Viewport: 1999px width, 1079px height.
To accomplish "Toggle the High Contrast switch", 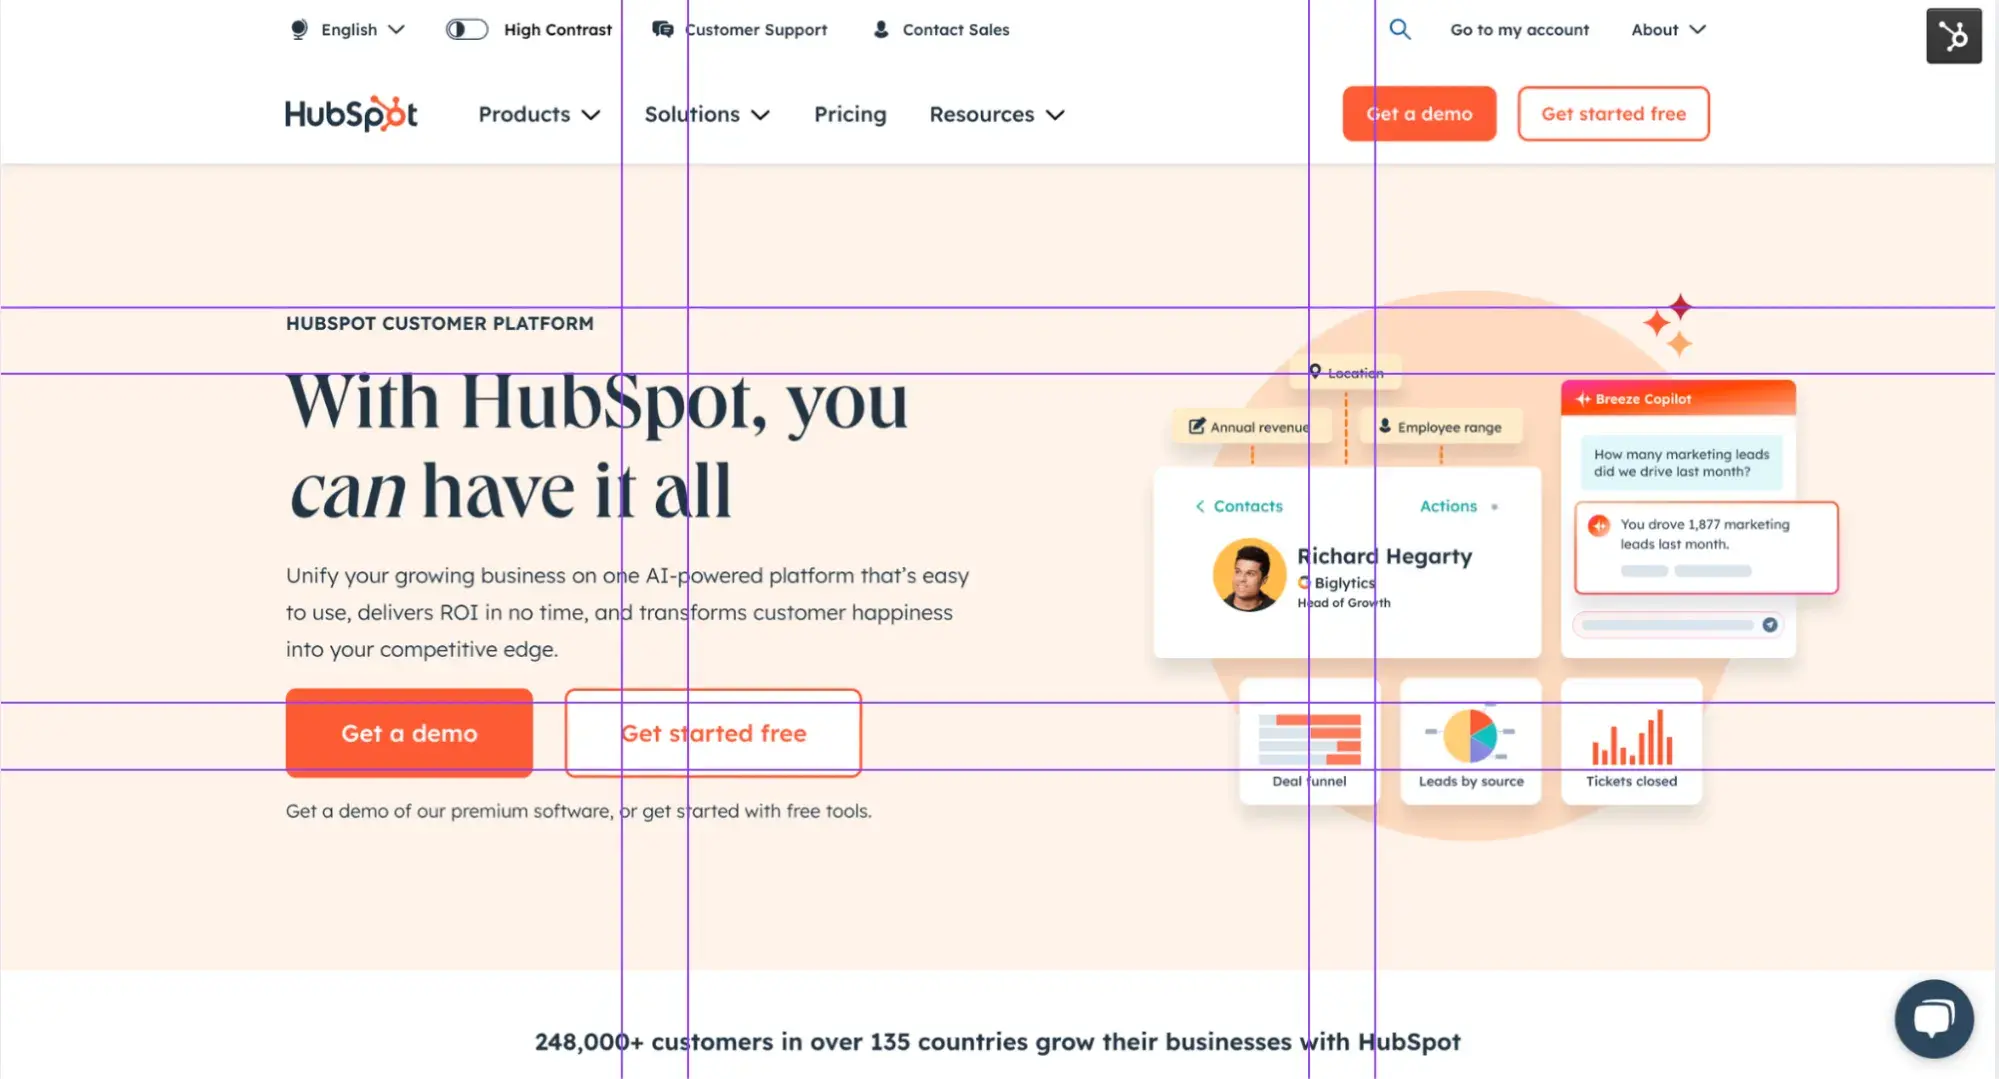I will click(466, 29).
